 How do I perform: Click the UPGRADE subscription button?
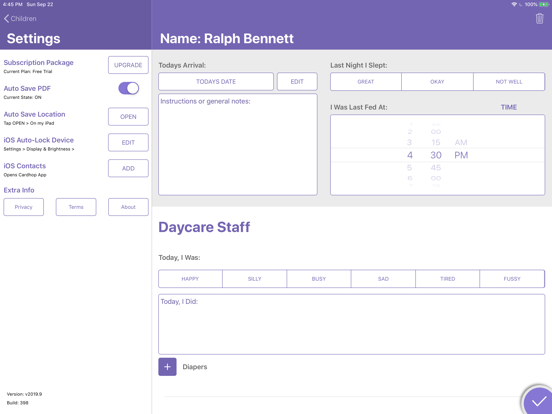(128, 65)
